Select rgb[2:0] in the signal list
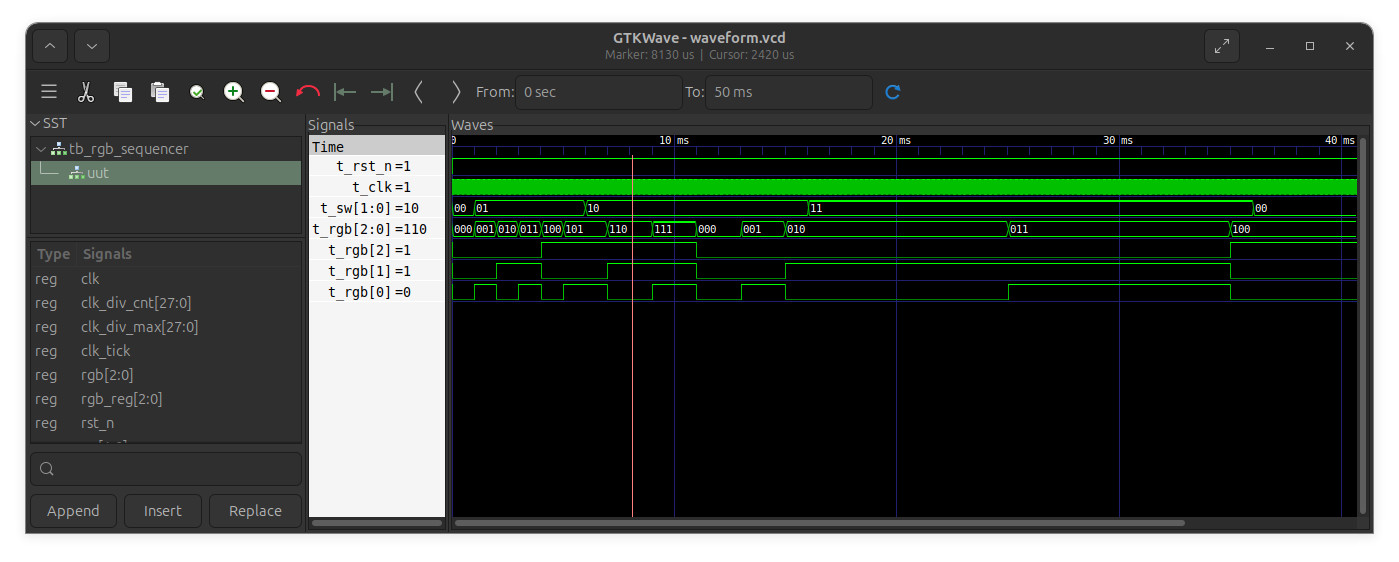The image size is (1399, 562). 166,375
